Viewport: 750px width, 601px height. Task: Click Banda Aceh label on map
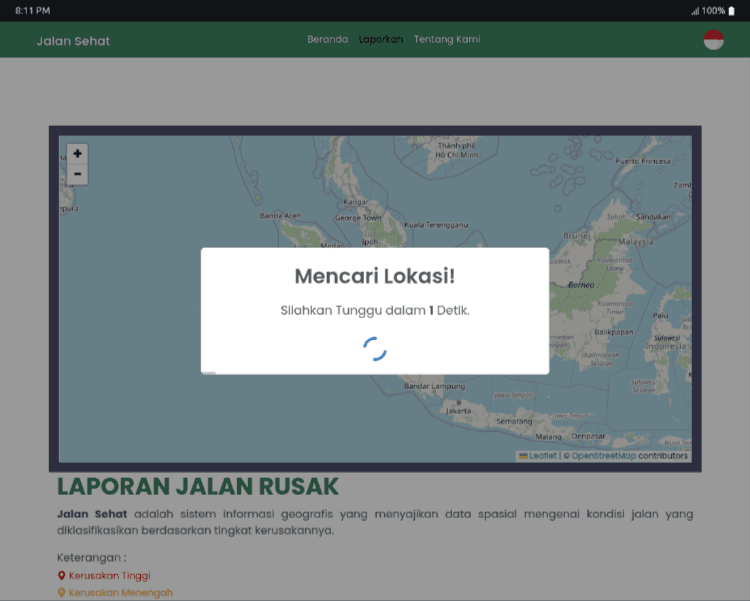click(280, 216)
